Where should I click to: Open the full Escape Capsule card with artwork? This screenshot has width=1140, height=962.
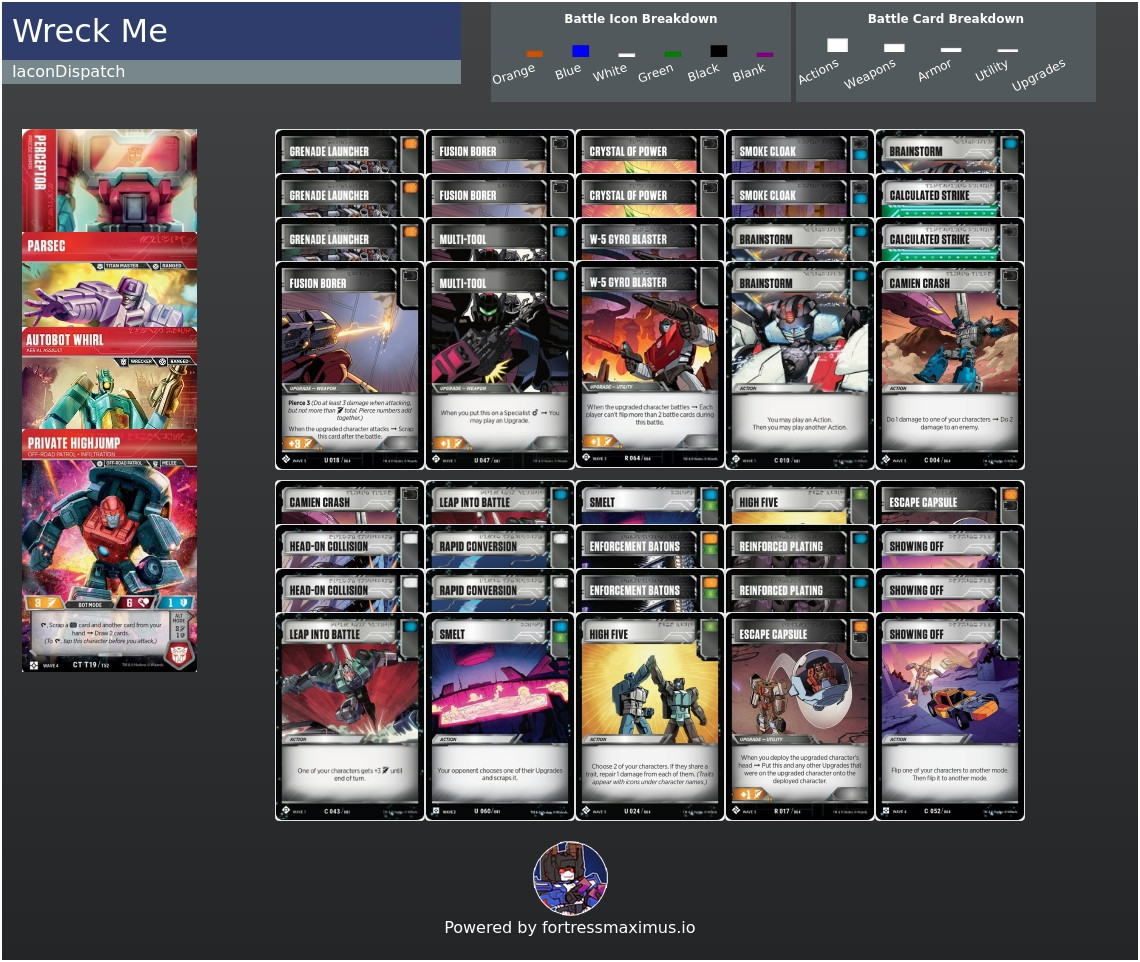point(800,717)
